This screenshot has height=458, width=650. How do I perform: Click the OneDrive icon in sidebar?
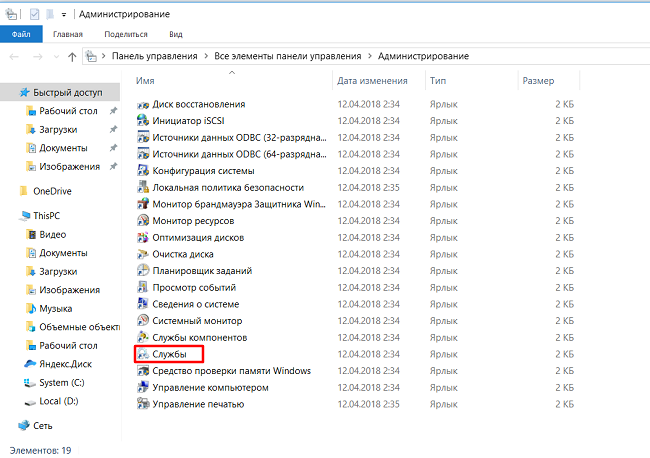[24, 191]
